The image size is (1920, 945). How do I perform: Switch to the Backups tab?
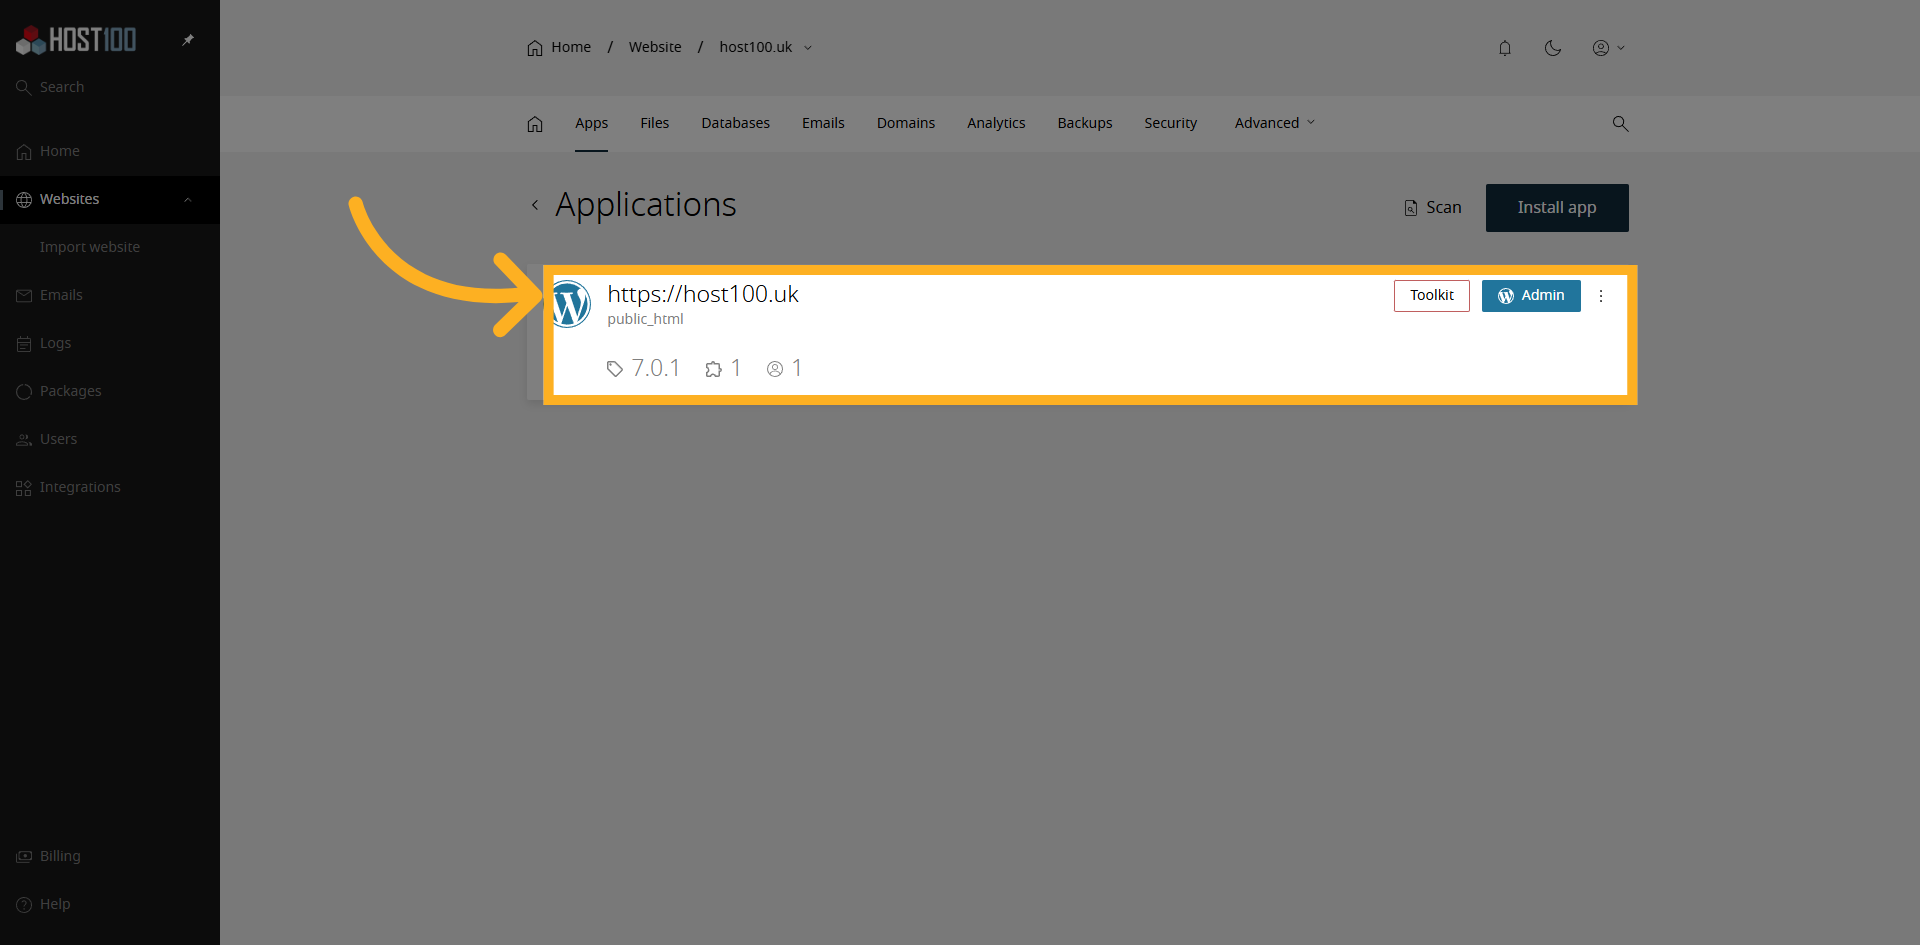[1085, 123]
